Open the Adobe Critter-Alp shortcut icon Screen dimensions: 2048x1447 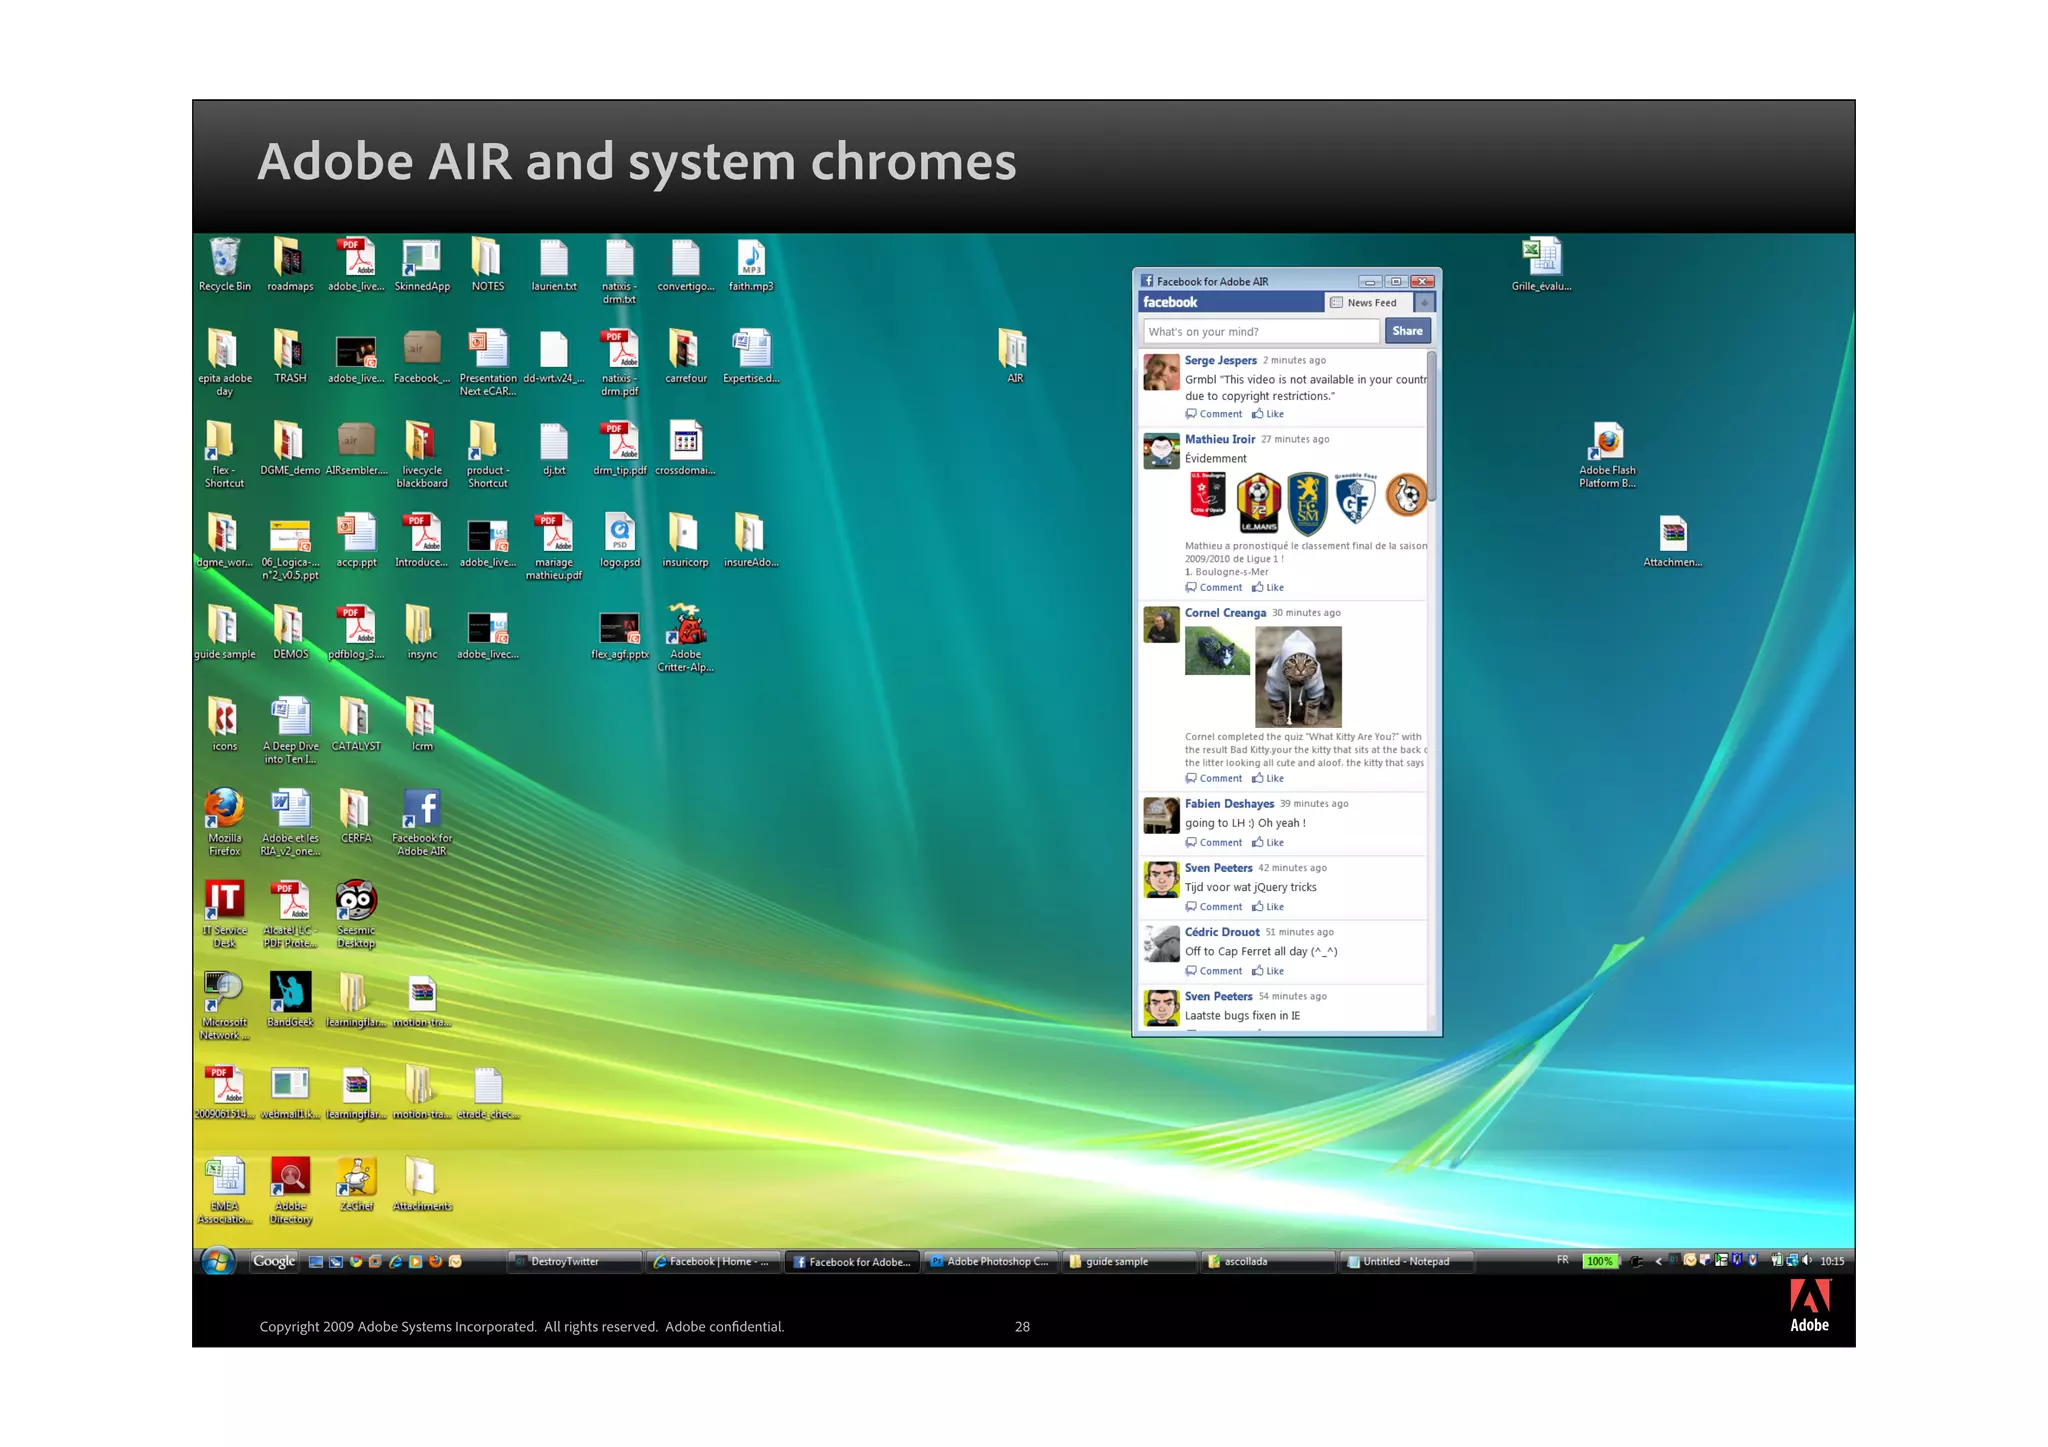click(686, 638)
